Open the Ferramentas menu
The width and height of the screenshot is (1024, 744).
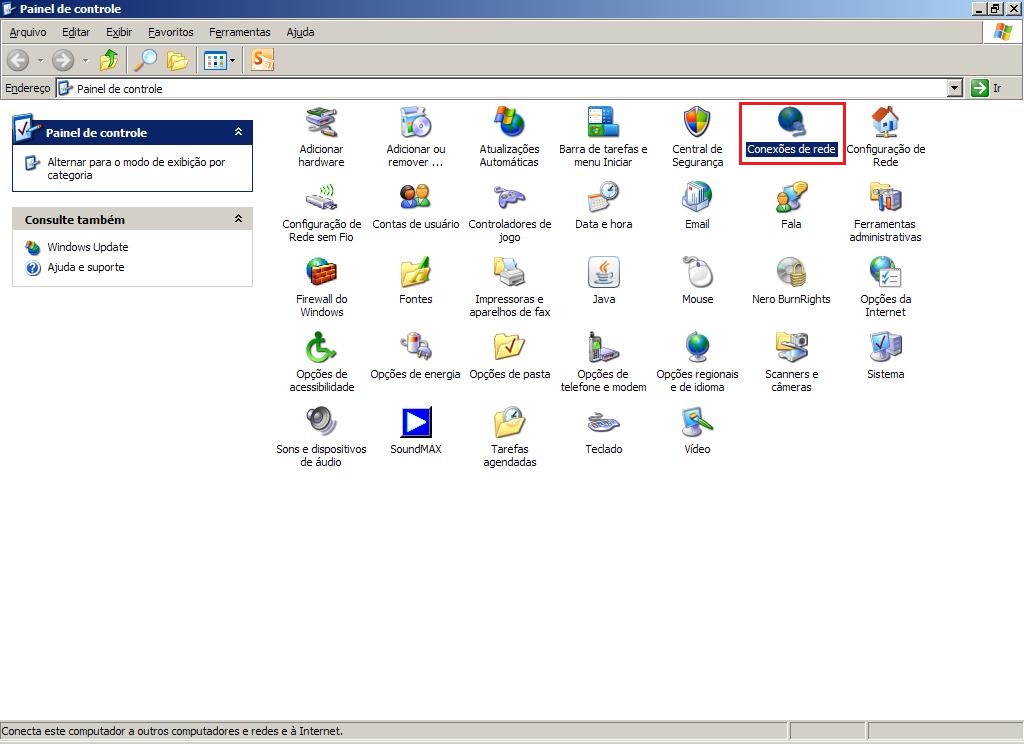[x=239, y=32]
